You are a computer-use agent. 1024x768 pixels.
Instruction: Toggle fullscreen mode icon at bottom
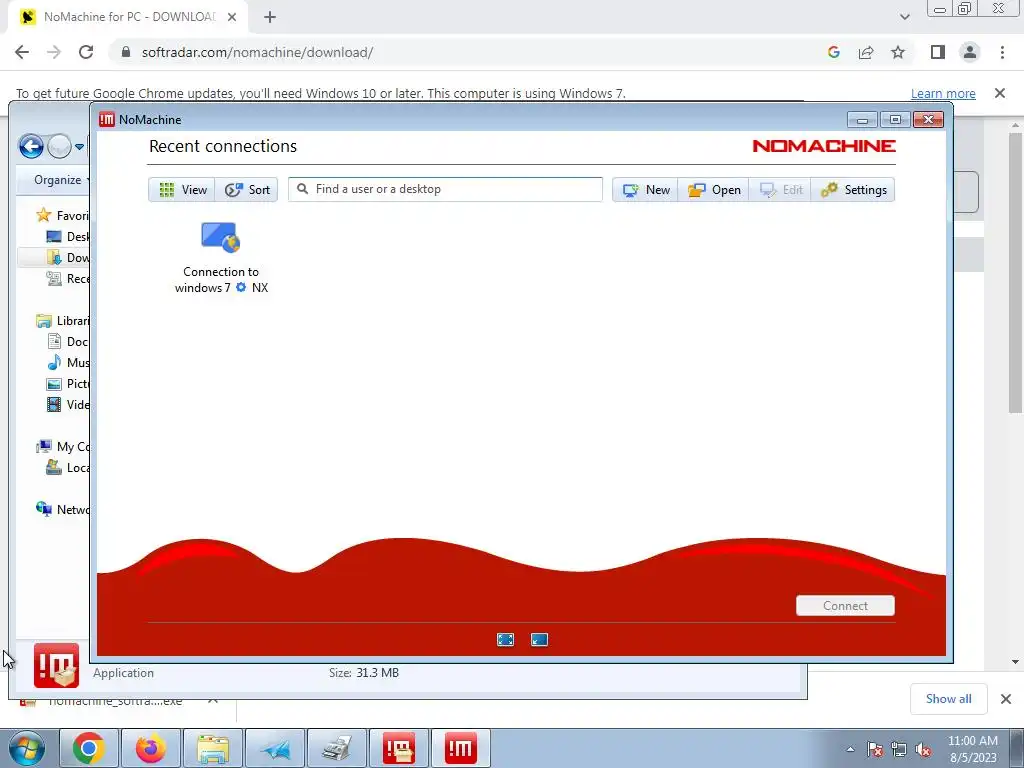[505, 639]
